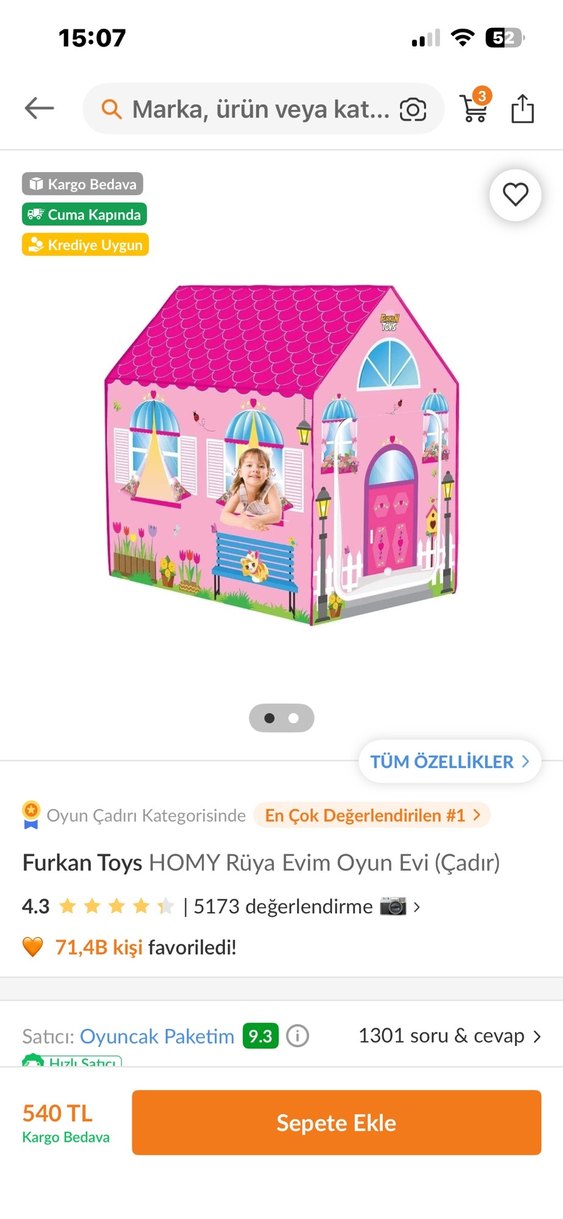The height and width of the screenshot is (1219, 563).
Task: Open the shopping cart with 3 items
Action: [x=475, y=106]
